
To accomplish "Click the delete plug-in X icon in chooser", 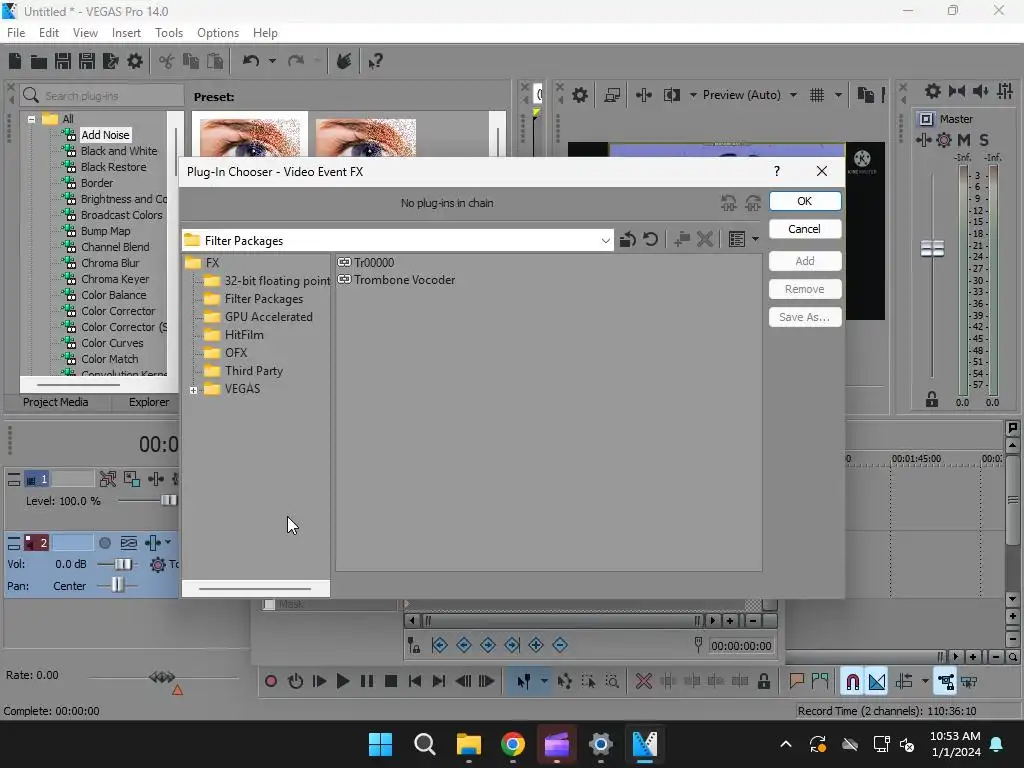I will point(705,239).
